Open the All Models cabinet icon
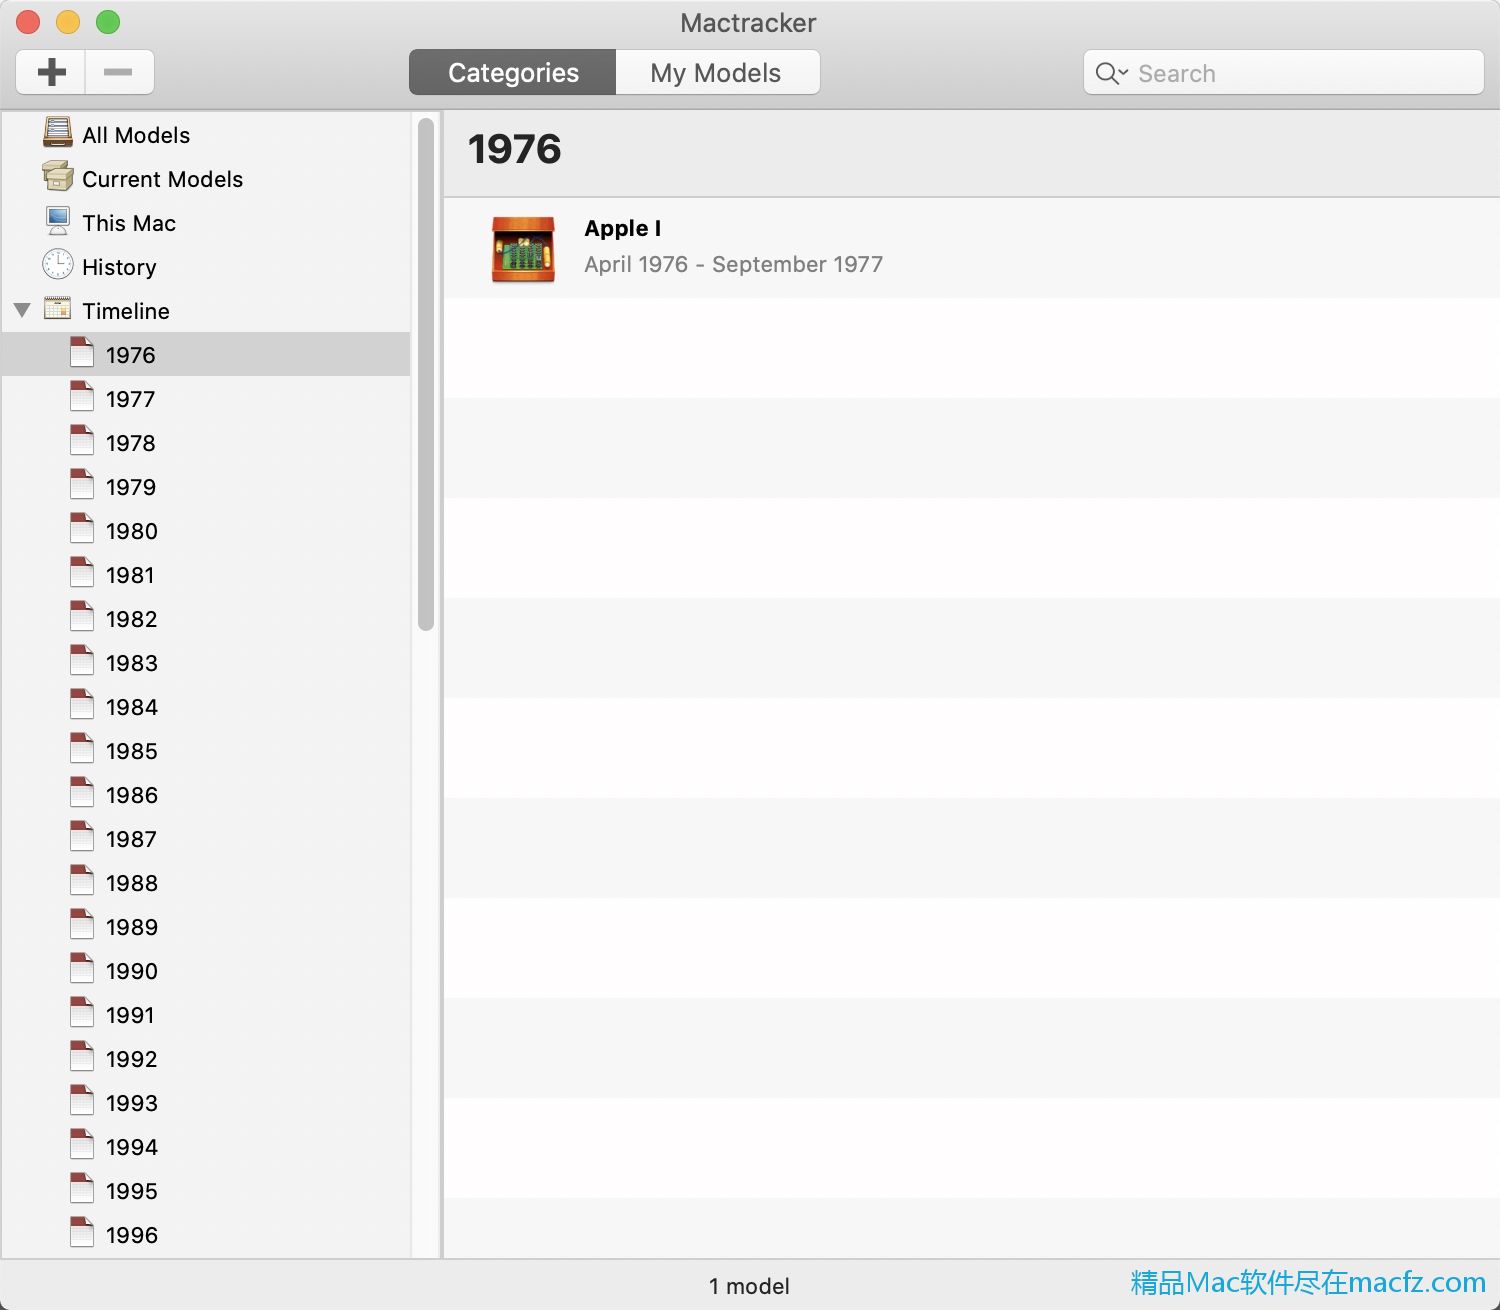 coord(58,133)
